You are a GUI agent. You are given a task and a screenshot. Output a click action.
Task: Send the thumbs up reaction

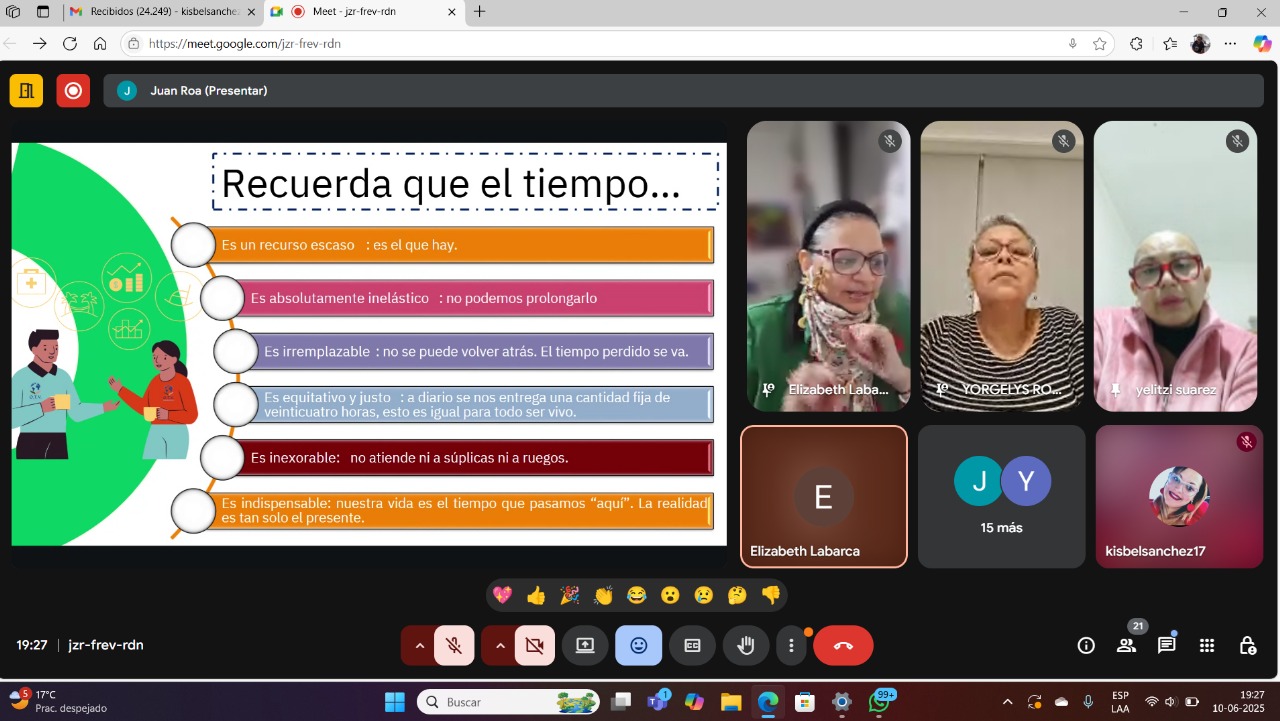pyautogui.click(x=536, y=596)
